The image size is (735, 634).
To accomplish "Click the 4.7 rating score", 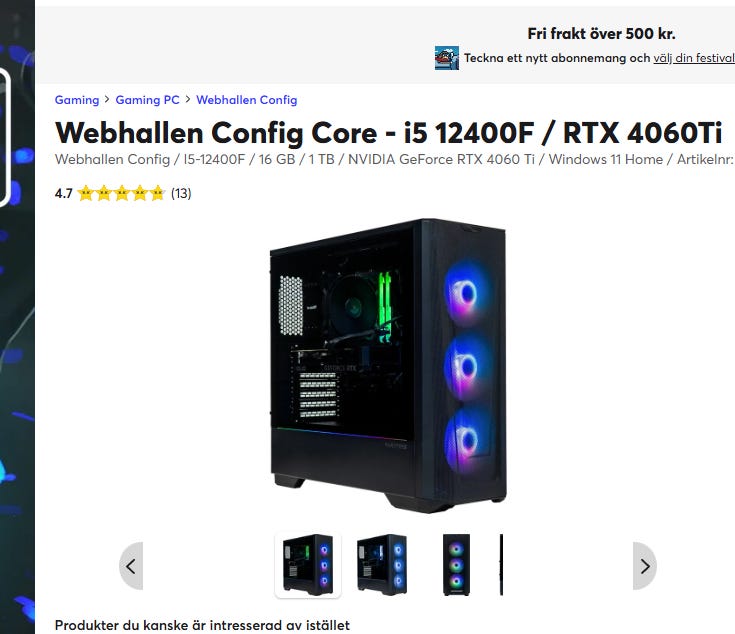I will pyautogui.click(x=64, y=193).
